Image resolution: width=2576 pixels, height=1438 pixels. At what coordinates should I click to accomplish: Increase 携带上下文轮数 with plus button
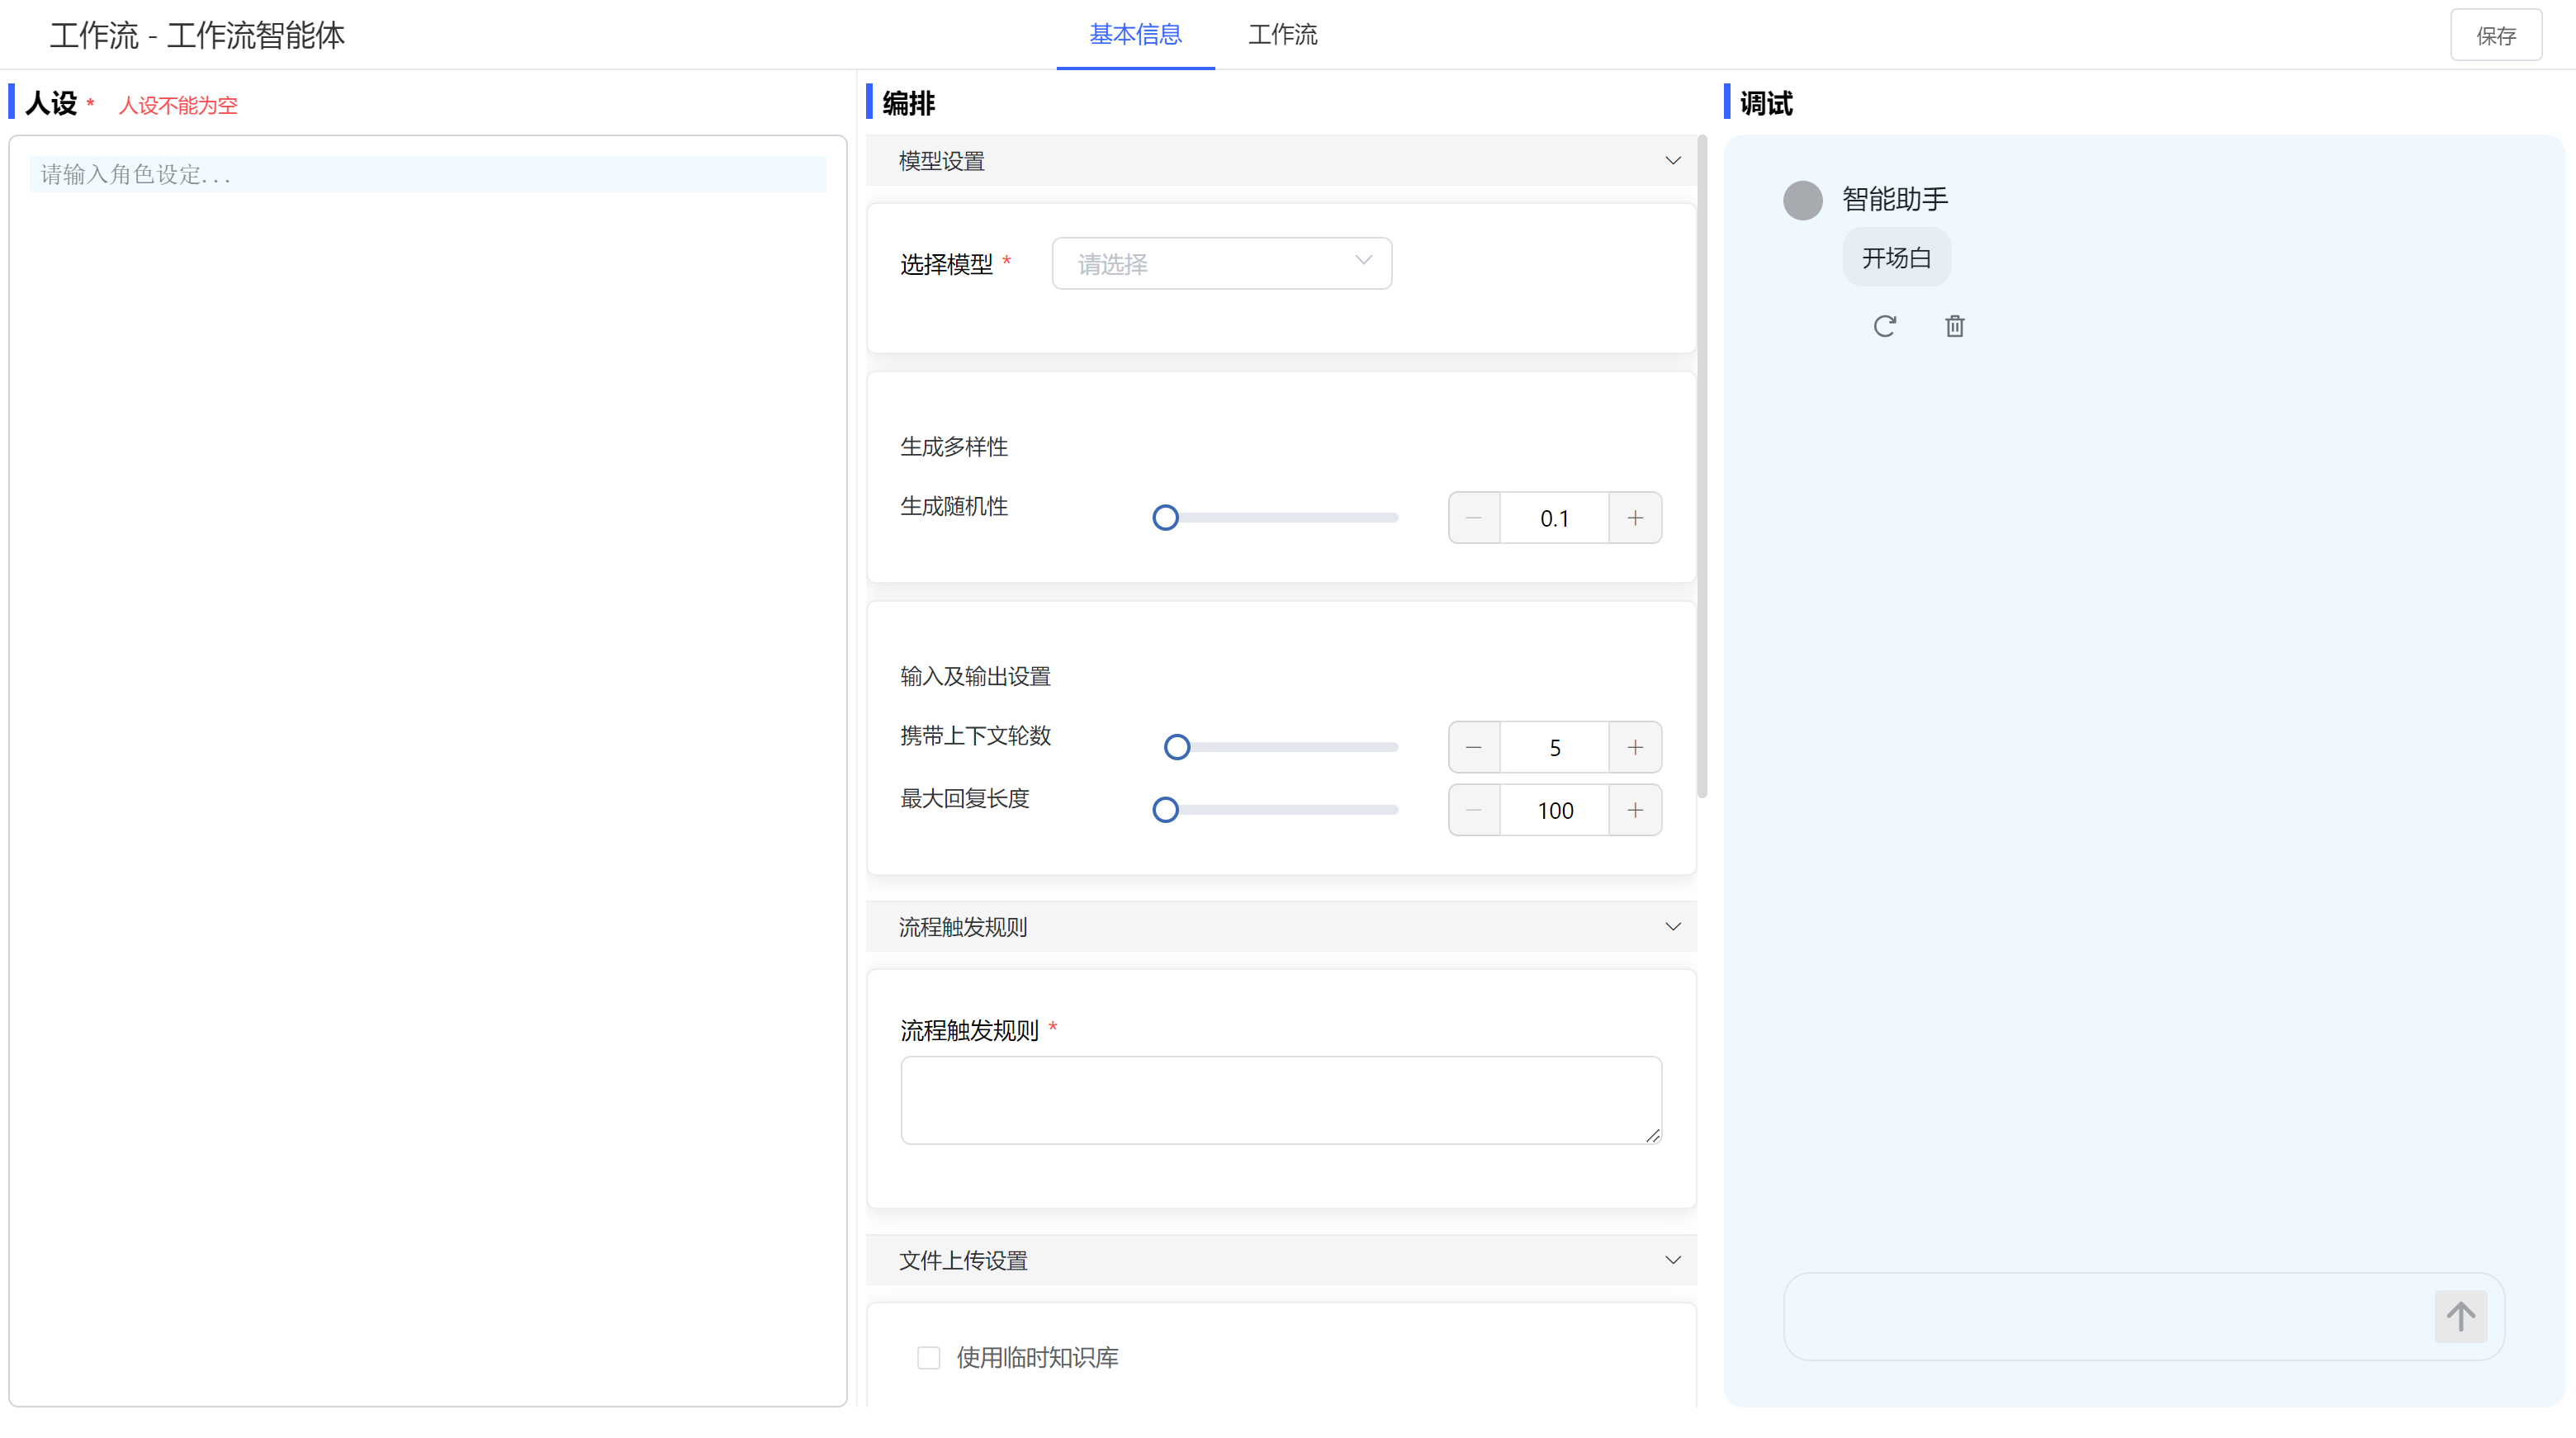click(x=1635, y=747)
